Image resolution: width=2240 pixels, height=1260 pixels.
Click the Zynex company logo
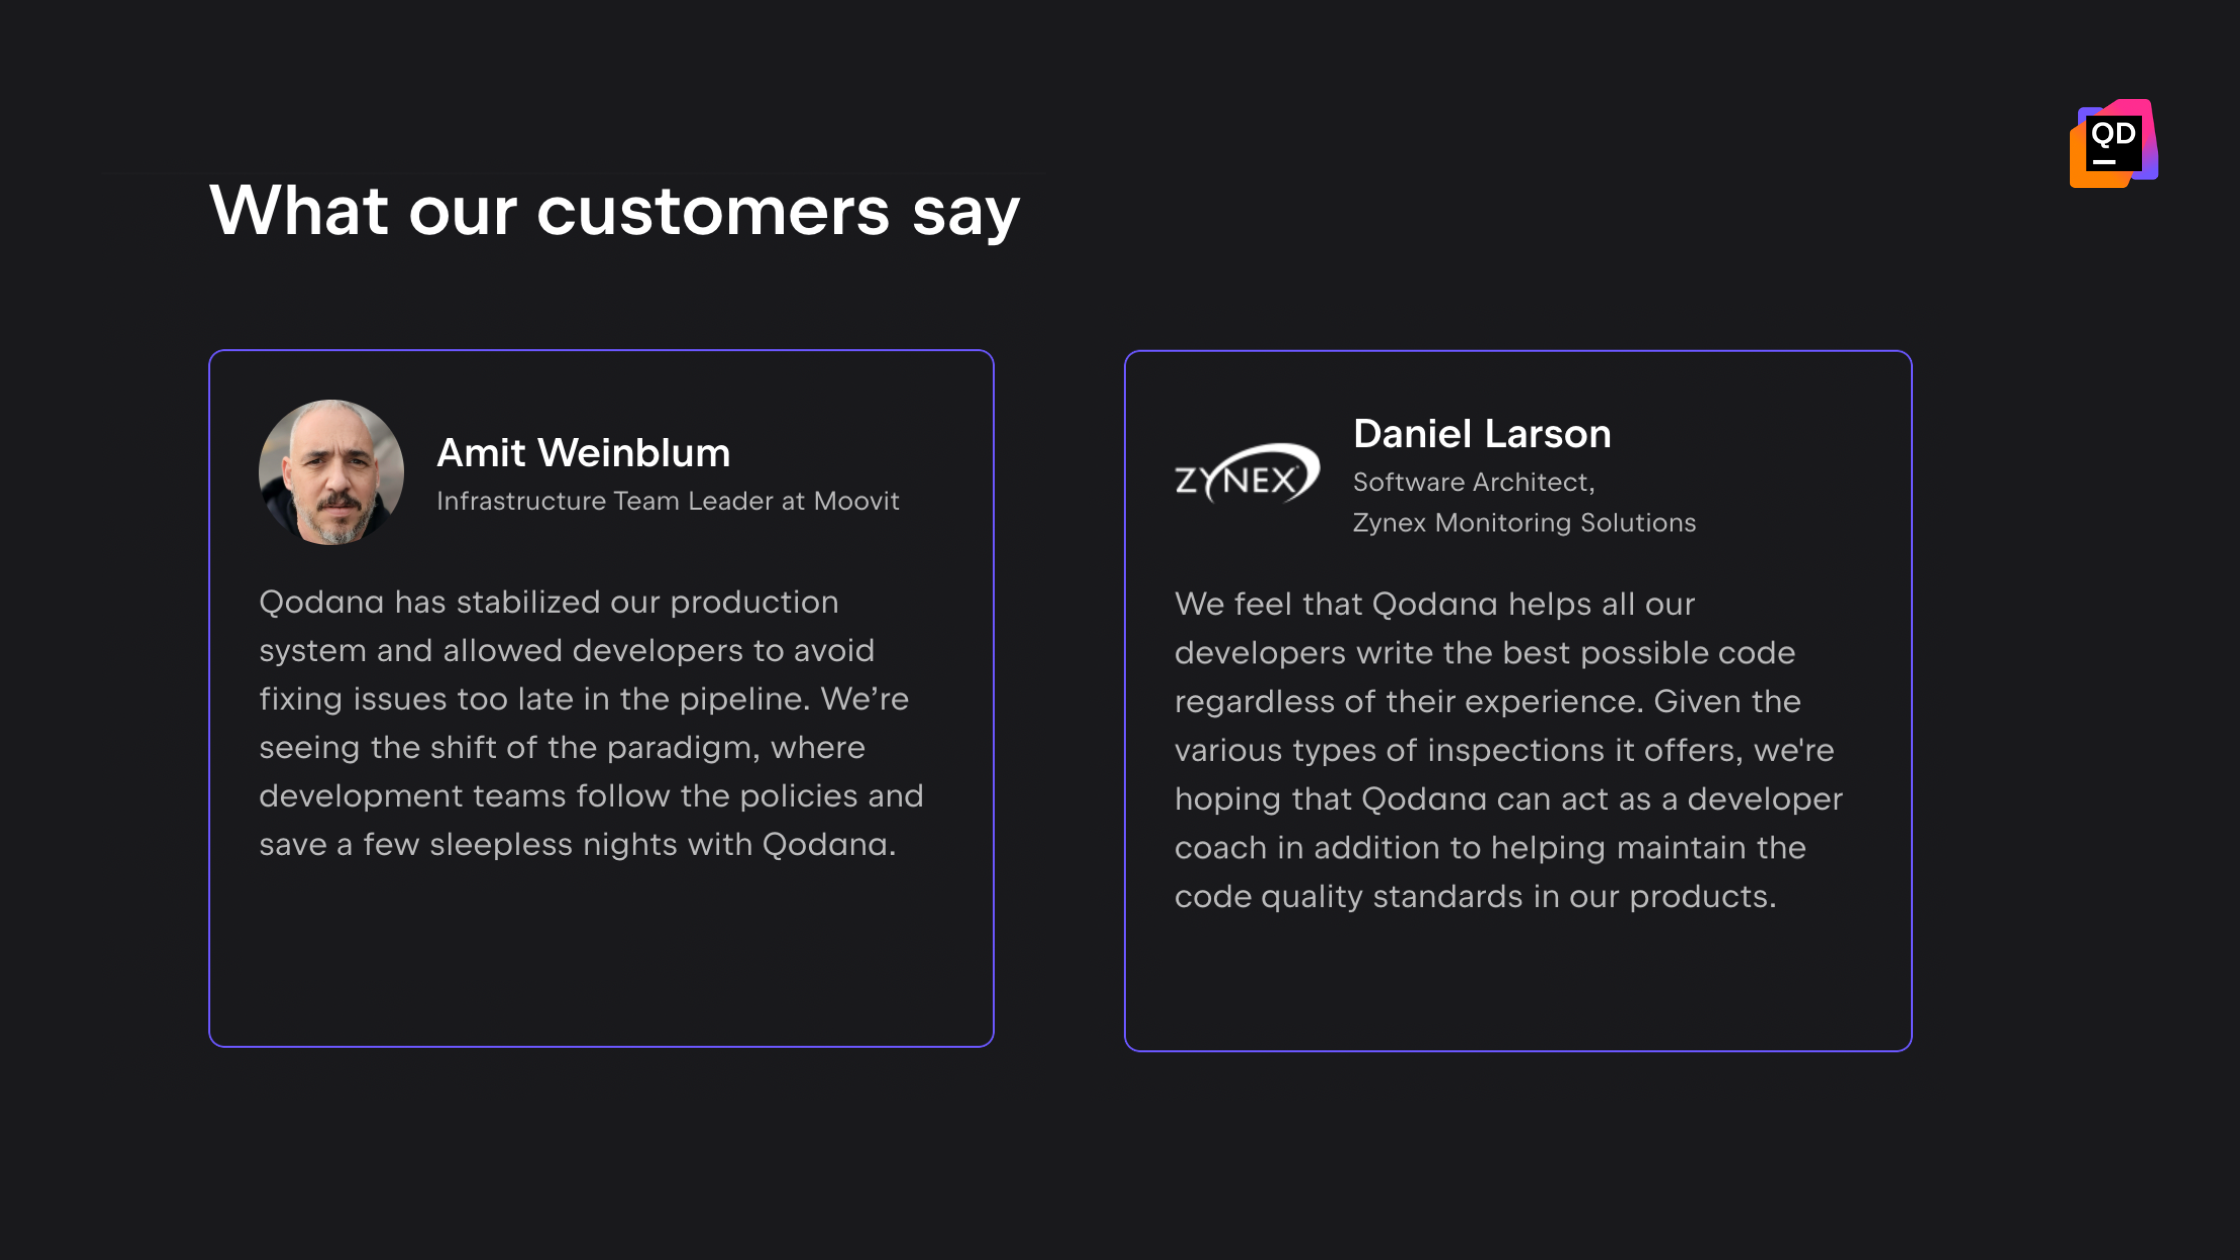click(1247, 473)
